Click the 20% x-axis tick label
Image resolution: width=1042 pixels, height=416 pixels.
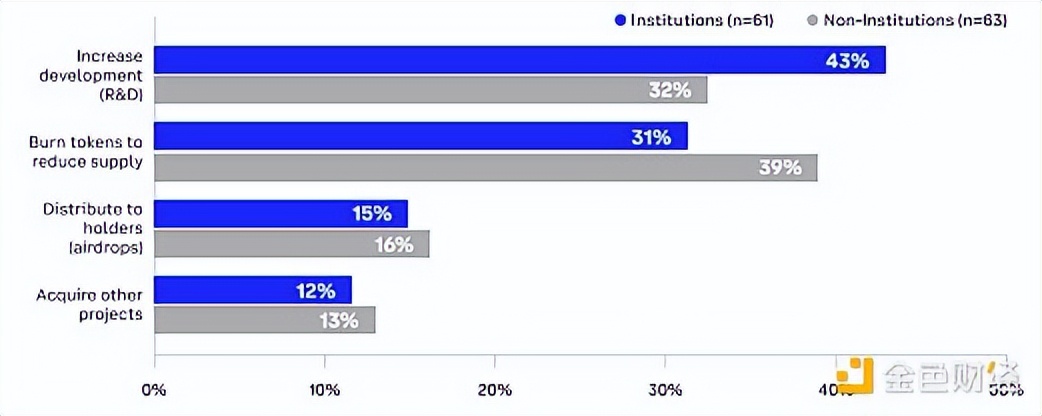[494, 388]
